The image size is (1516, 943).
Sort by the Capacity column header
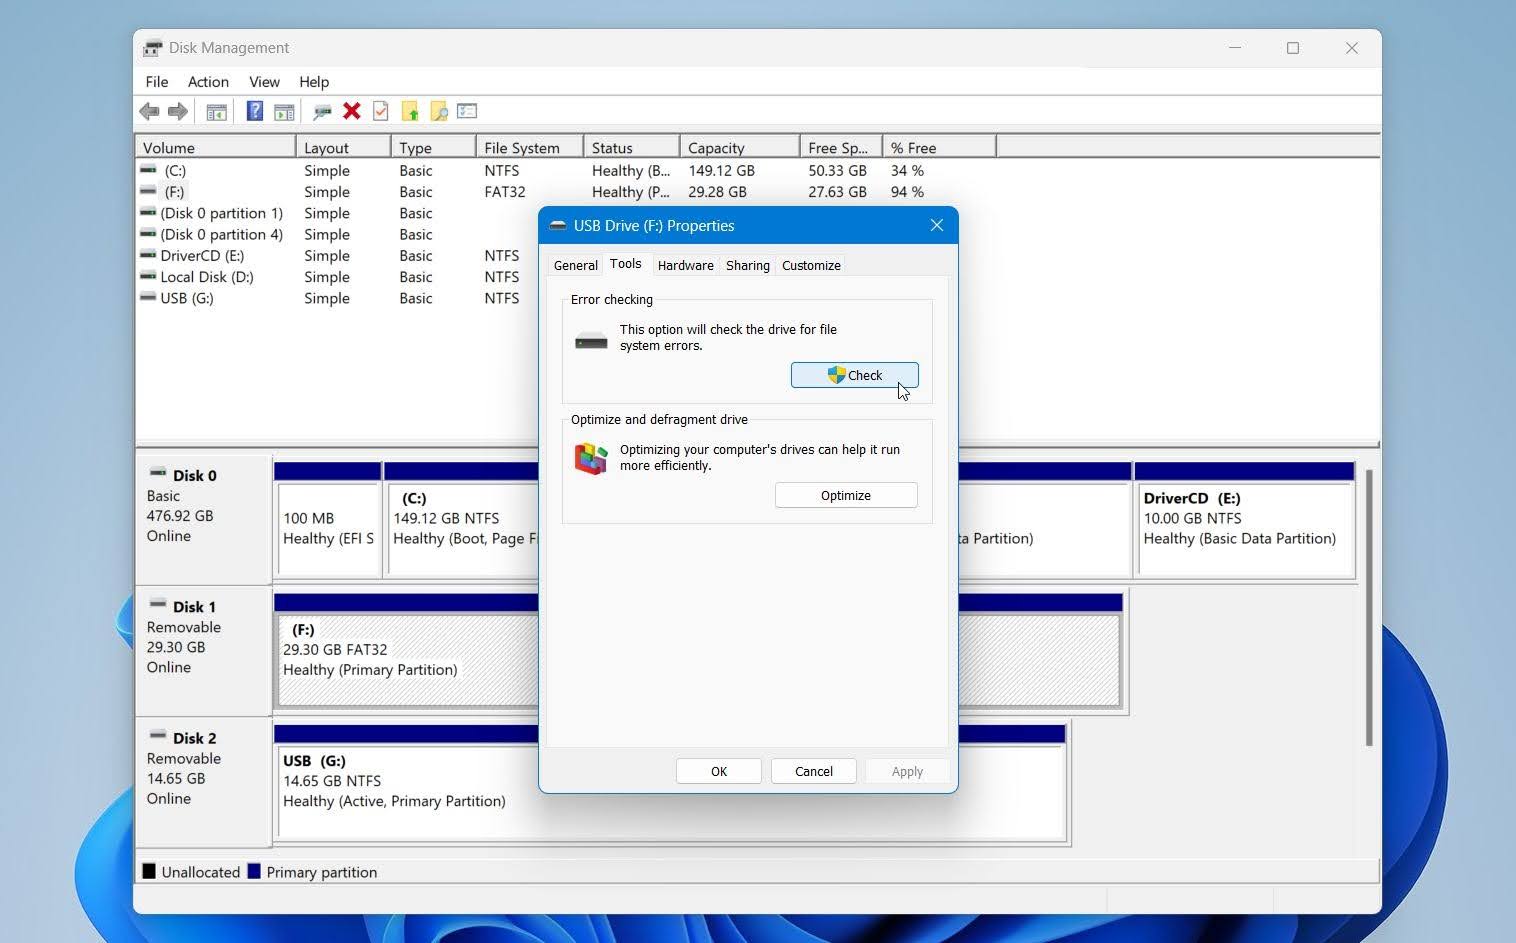tap(740, 147)
